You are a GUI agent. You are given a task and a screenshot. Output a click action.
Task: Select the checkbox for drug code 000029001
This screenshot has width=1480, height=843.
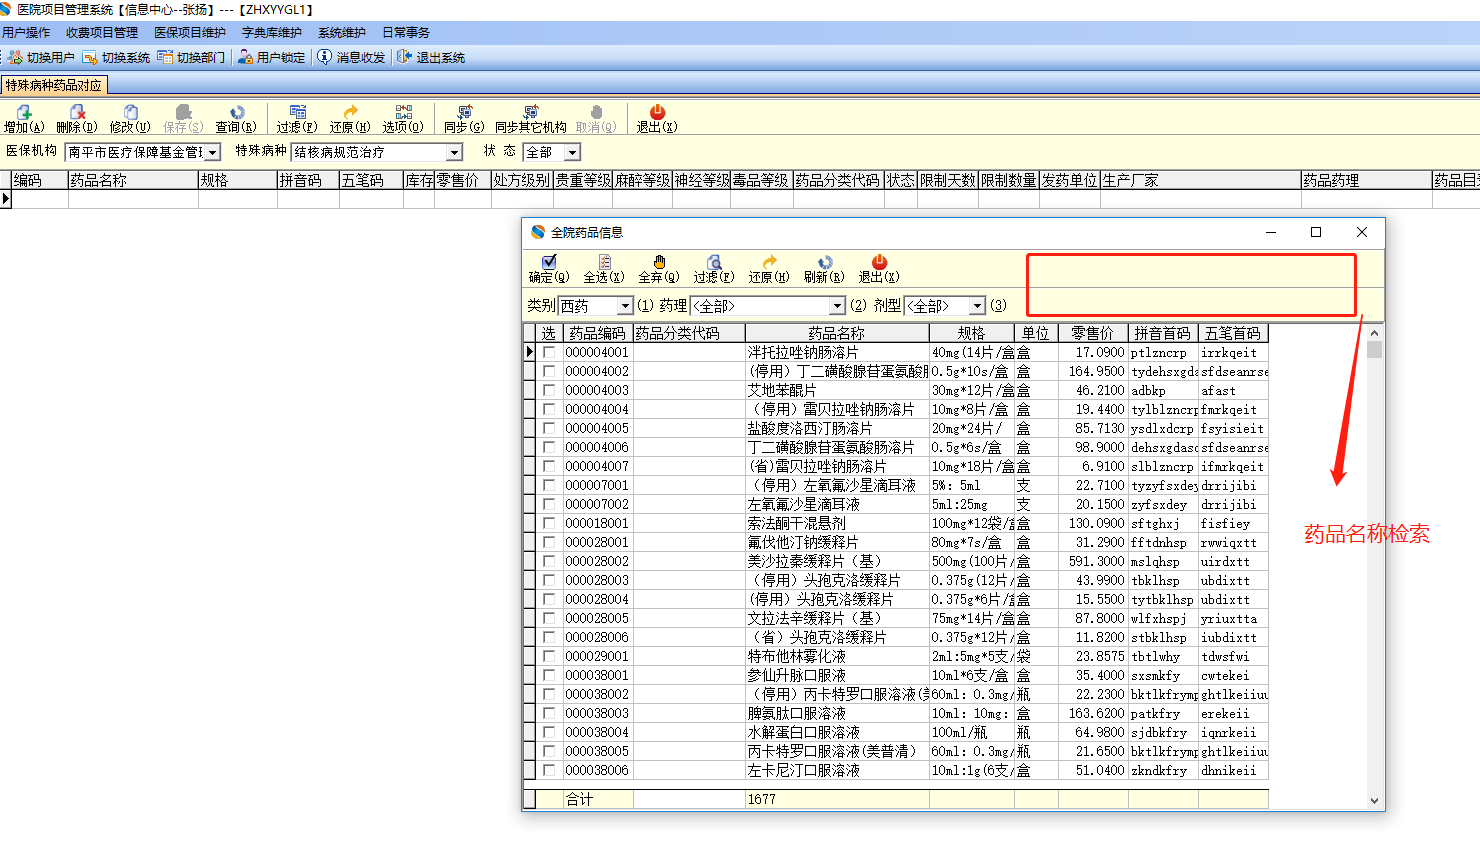click(x=549, y=656)
